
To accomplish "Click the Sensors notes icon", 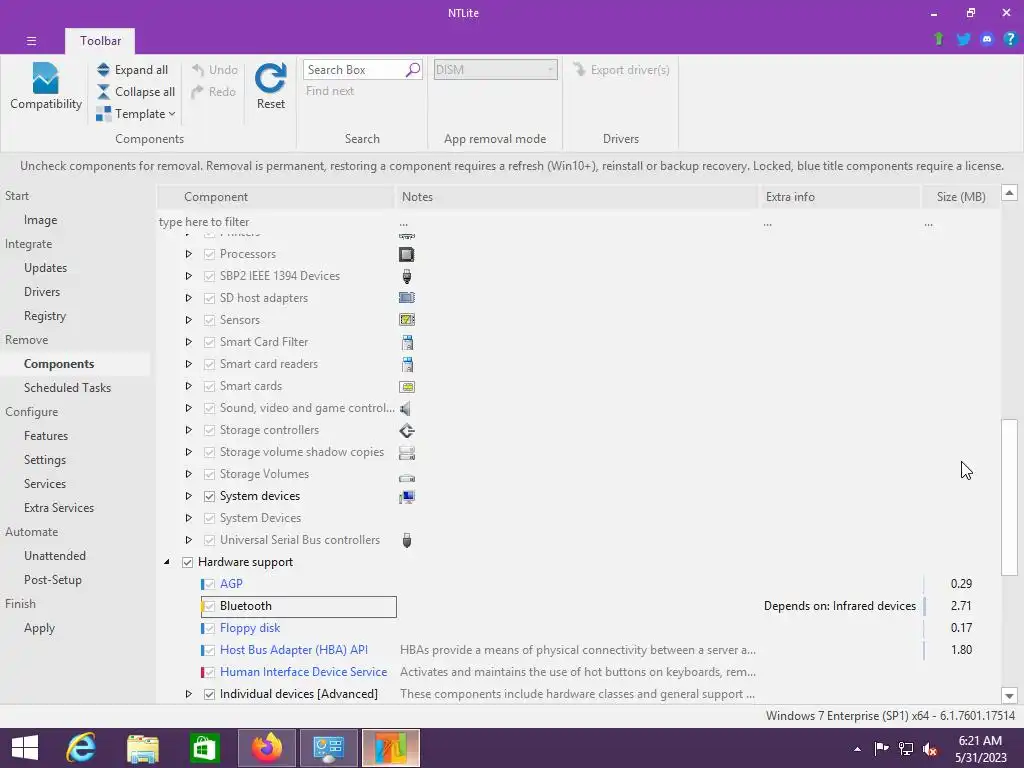I will 407,320.
